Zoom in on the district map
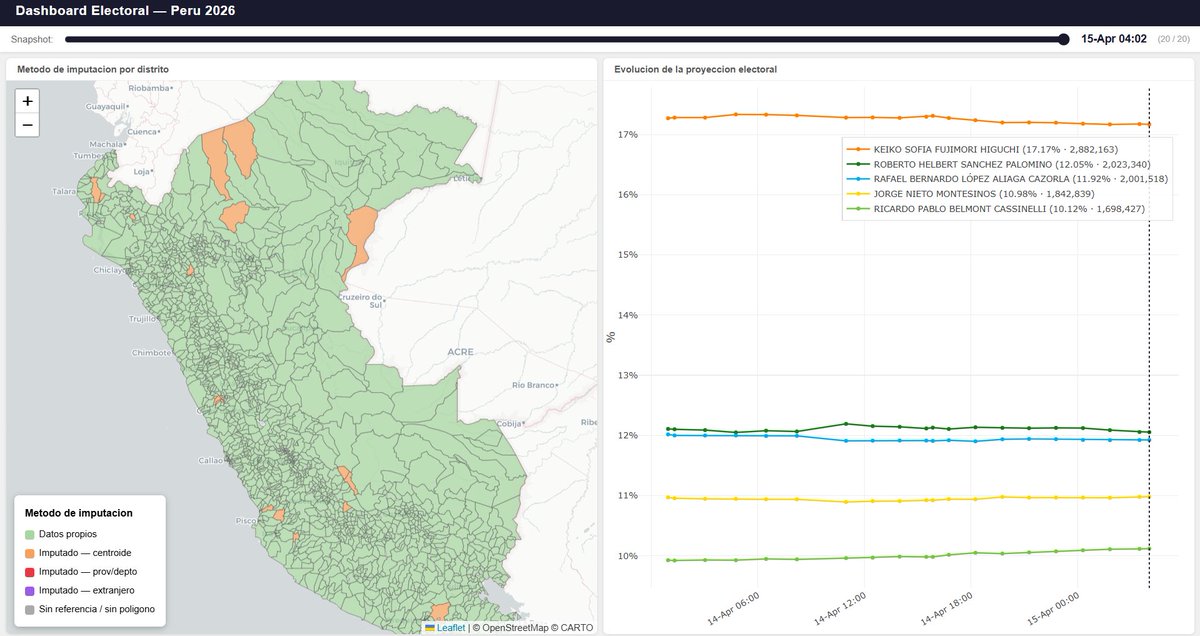 pos(27,101)
